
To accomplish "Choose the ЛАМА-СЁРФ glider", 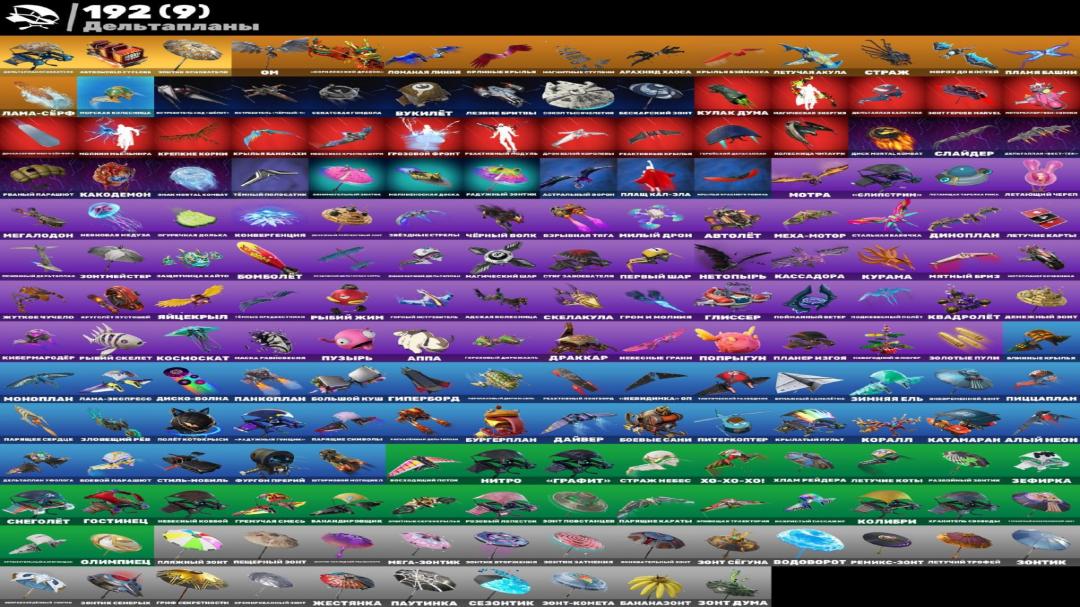I will pyautogui.click(x=39, y=96).
